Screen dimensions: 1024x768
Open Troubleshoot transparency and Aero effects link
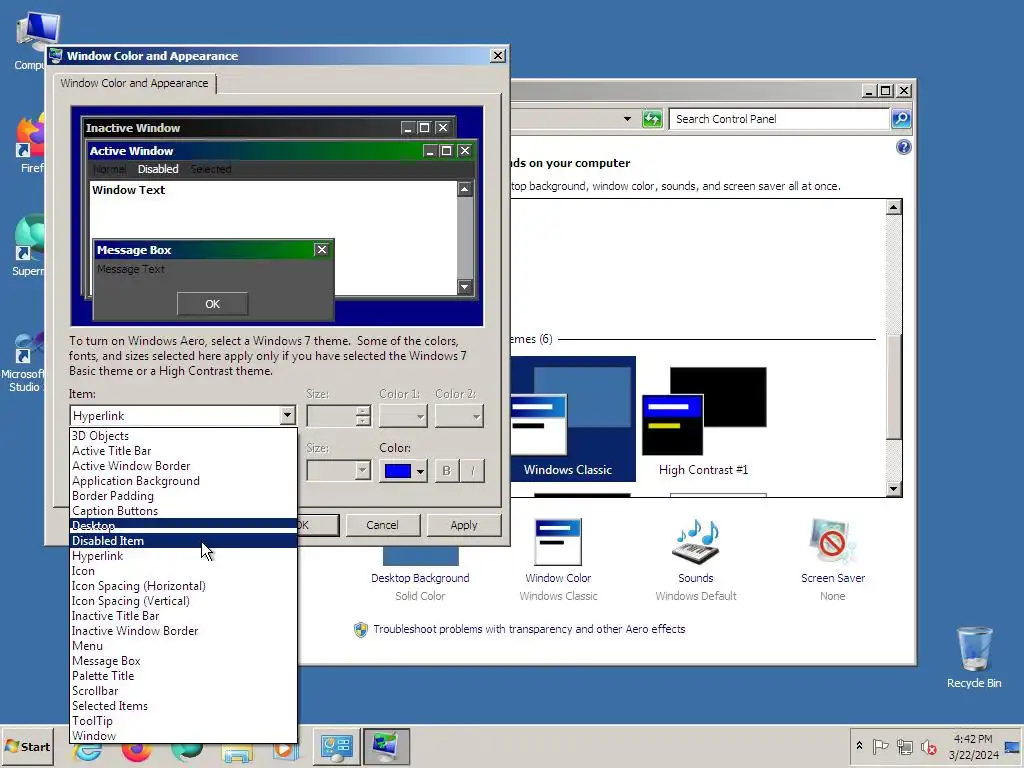click(529, 629)
